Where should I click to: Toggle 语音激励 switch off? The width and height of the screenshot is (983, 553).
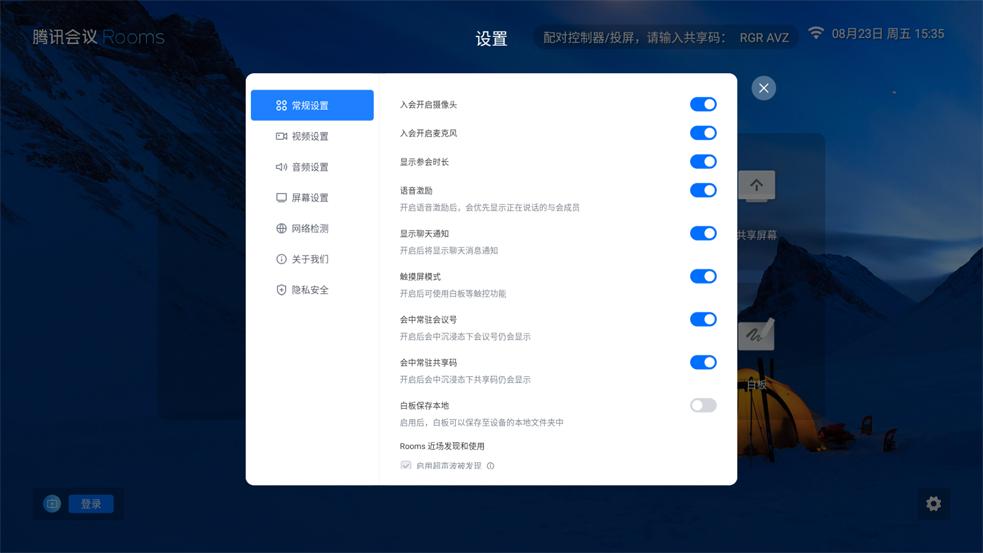coord(703,190)
